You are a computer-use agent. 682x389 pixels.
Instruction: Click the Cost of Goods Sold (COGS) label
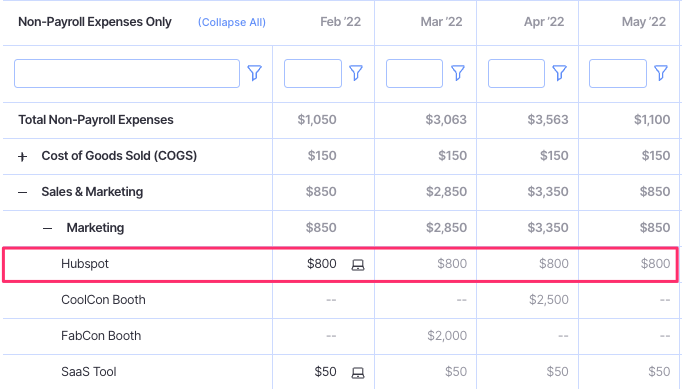[119, 156]
